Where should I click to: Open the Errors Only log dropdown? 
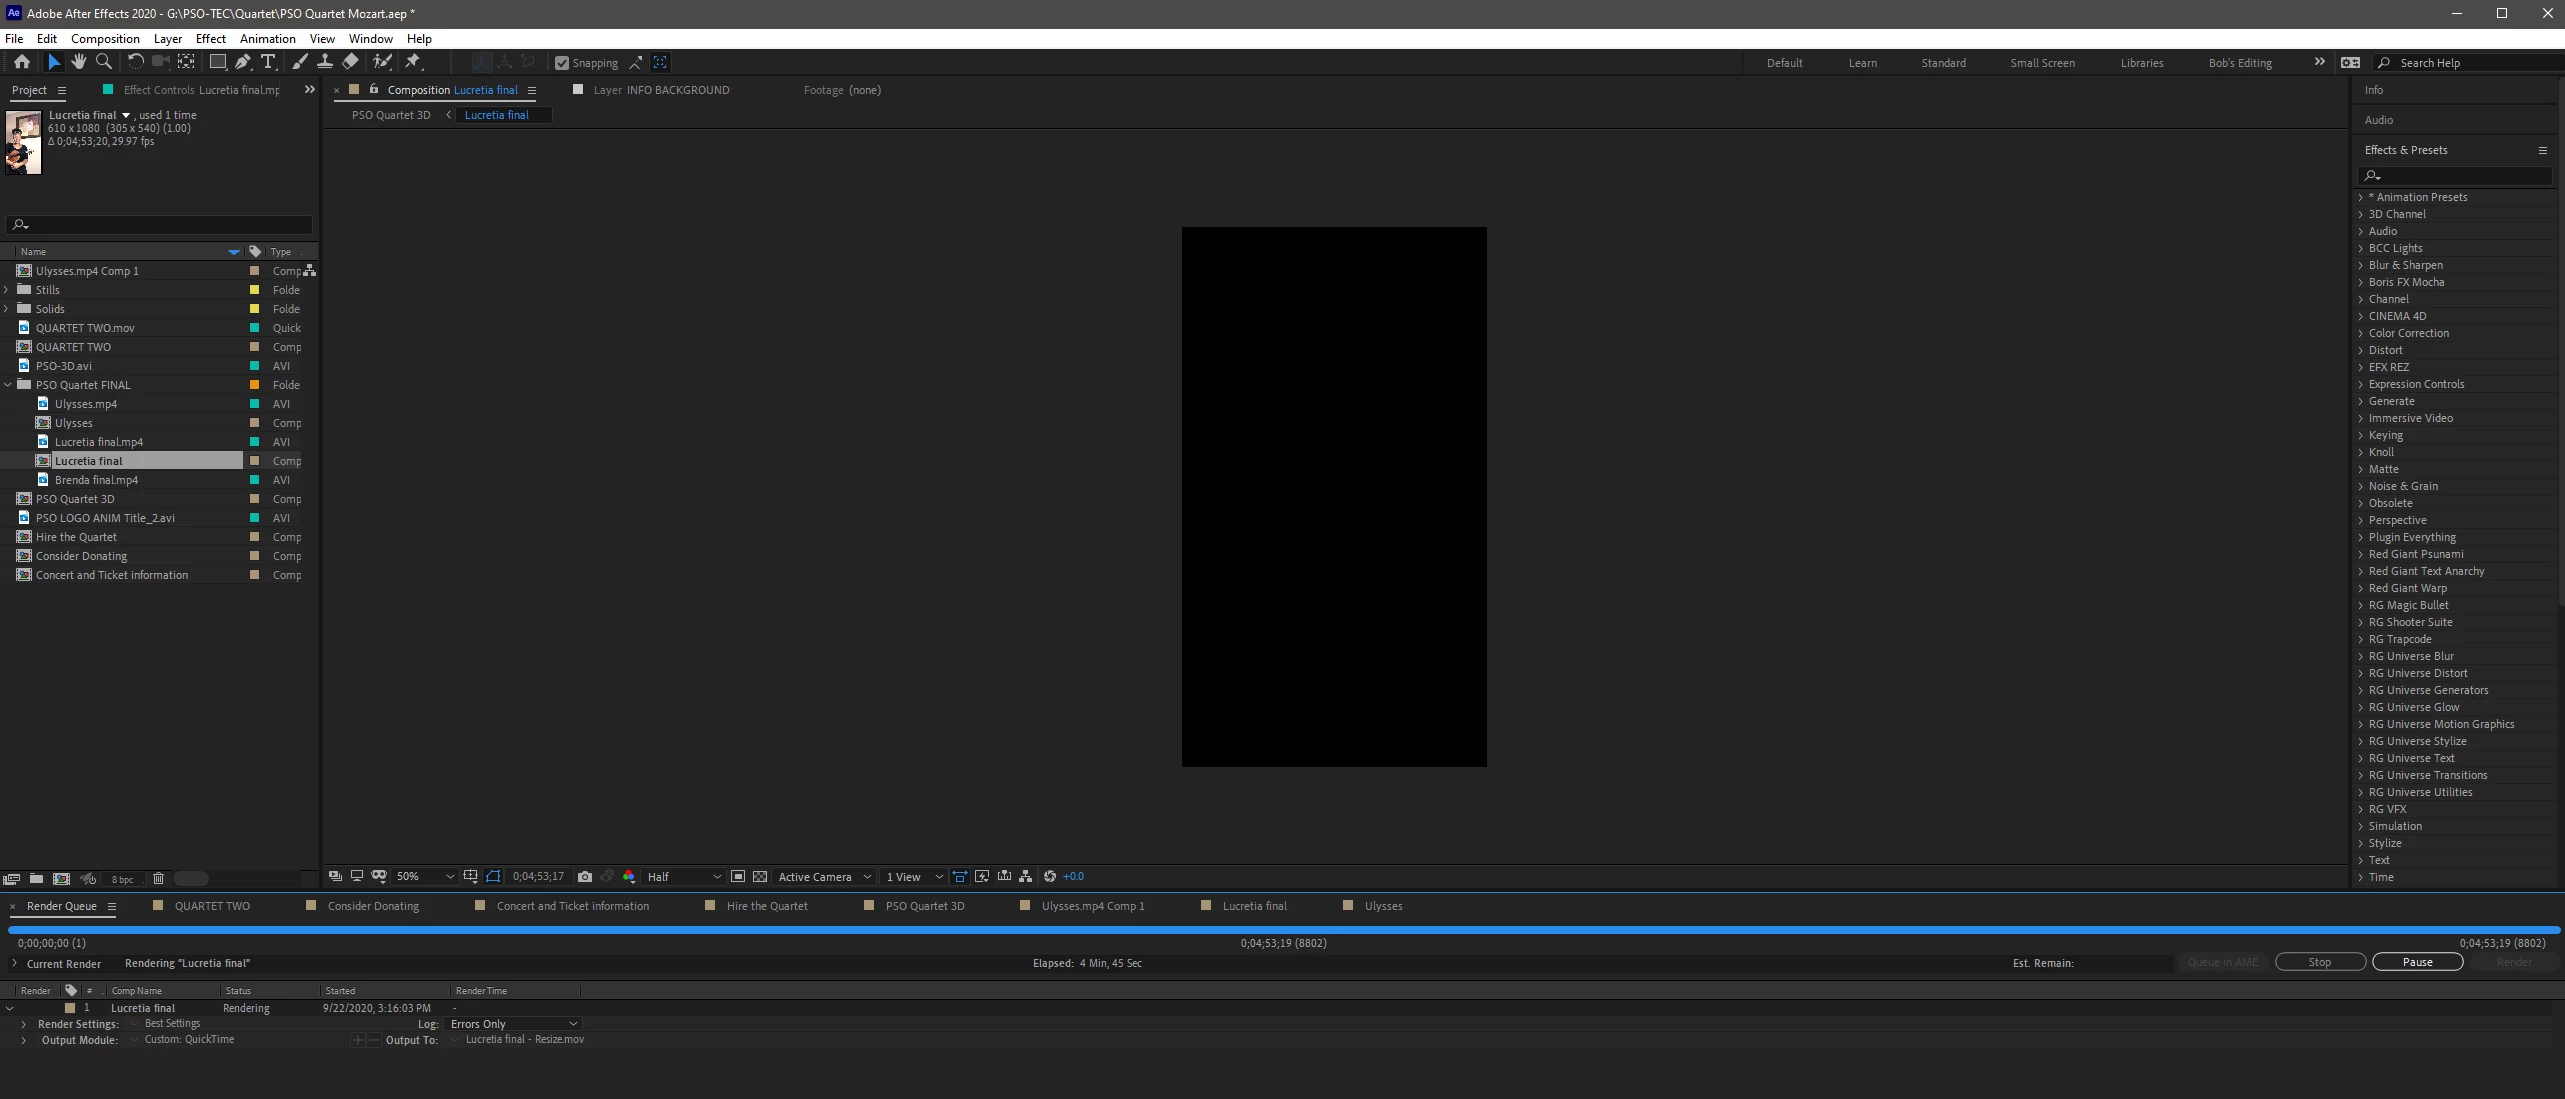514,1024
